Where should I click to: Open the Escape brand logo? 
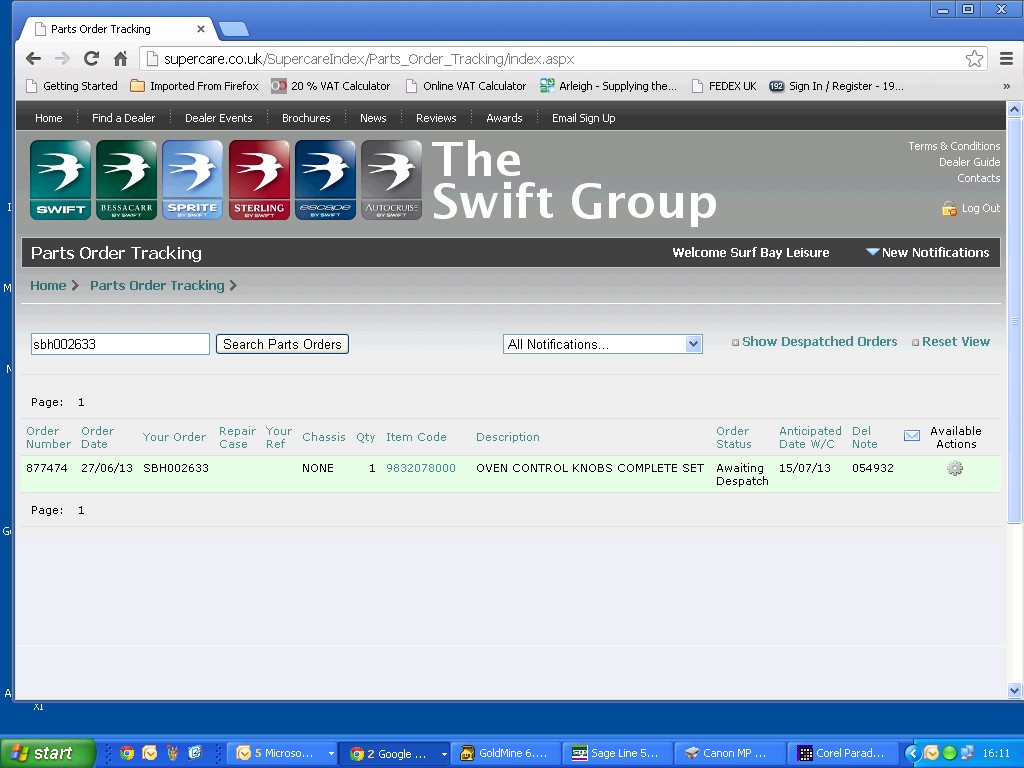click(325, 180)
